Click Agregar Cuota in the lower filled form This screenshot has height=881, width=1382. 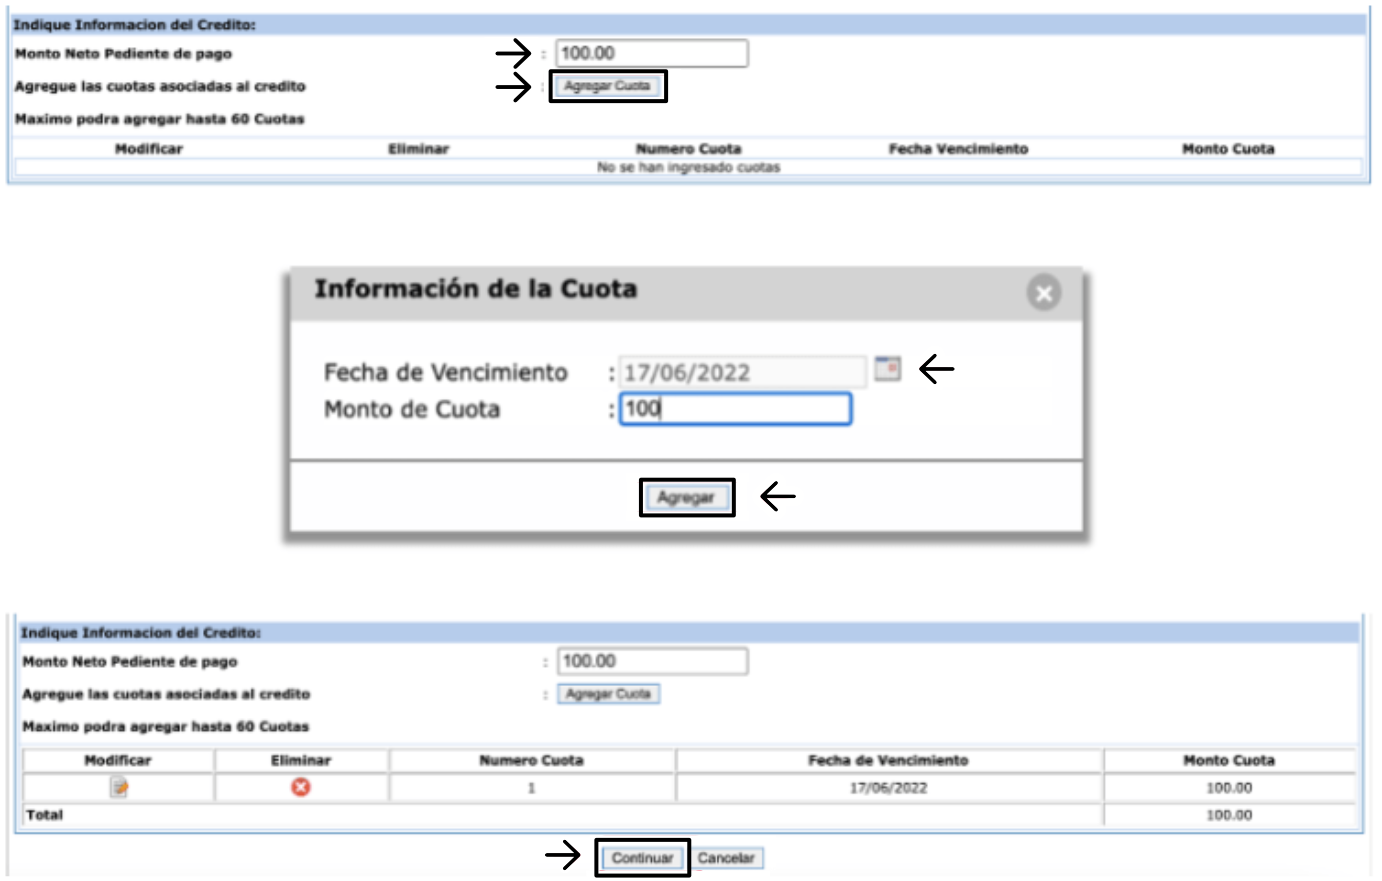click(x=608, y=694)
